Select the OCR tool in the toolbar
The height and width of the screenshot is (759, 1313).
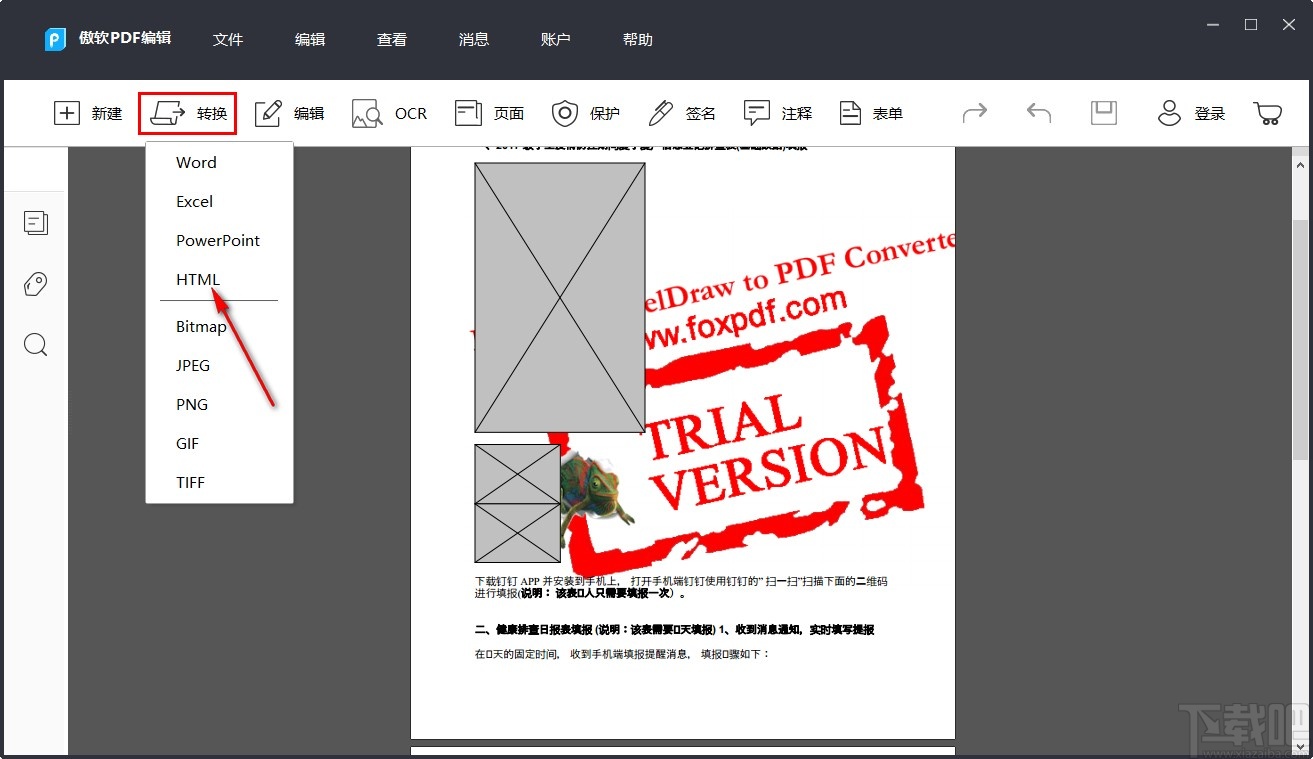pyautogui.click(x=390, y=113)
